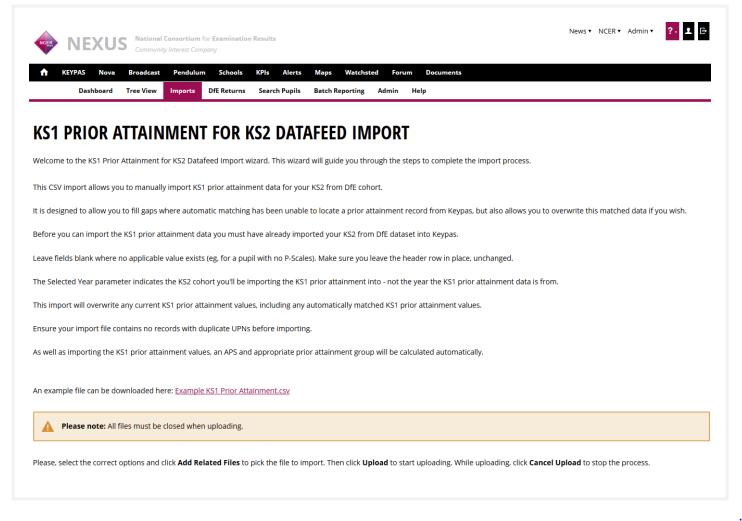Click the NEXUS title text in the header
The width and height of the screenshot is (742, 521).
pyautogui.click(x=97, y=44)
